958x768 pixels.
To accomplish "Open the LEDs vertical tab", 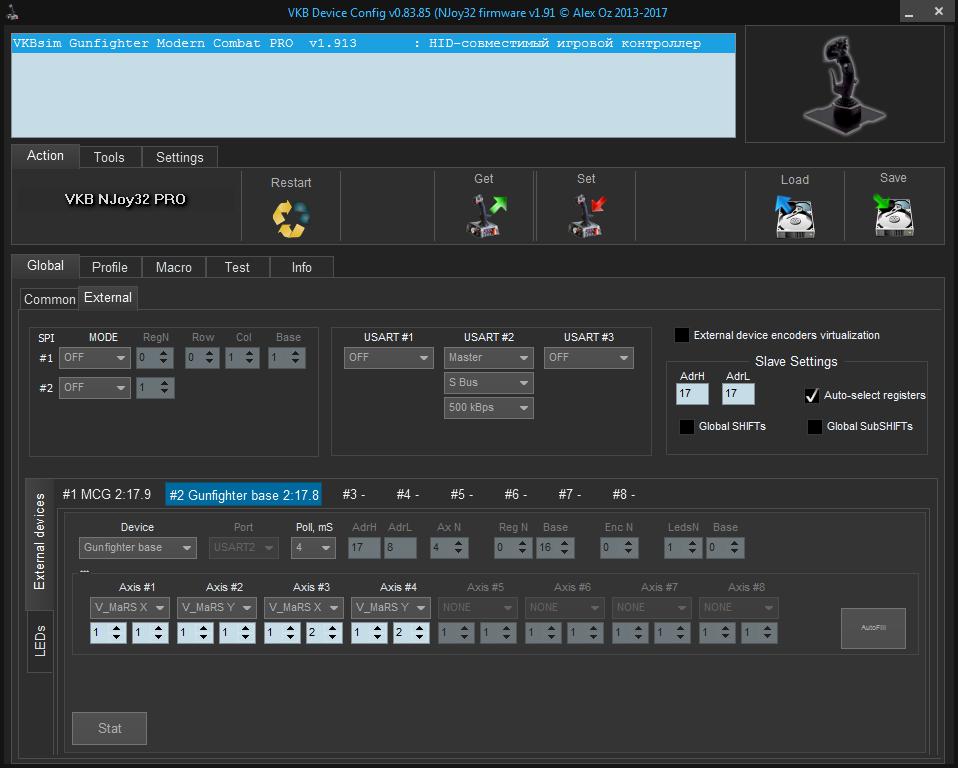I will 40,641.
